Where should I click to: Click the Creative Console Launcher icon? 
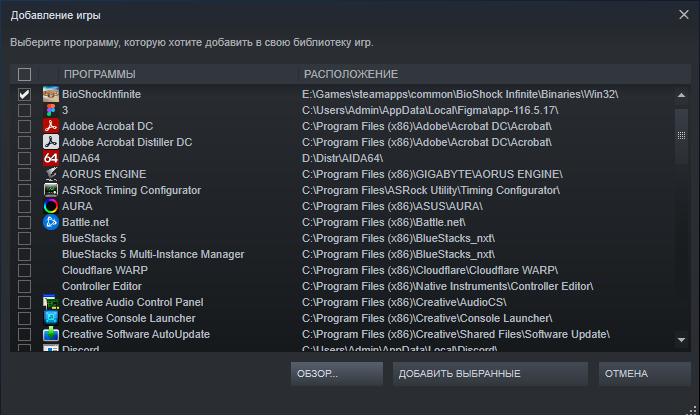point(50,318)
